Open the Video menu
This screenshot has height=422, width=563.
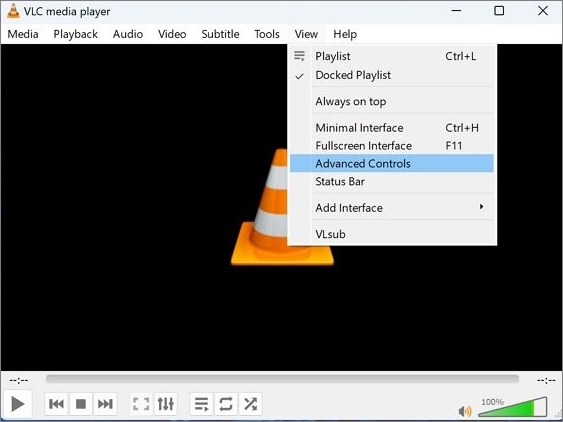[x=172, y=34]
